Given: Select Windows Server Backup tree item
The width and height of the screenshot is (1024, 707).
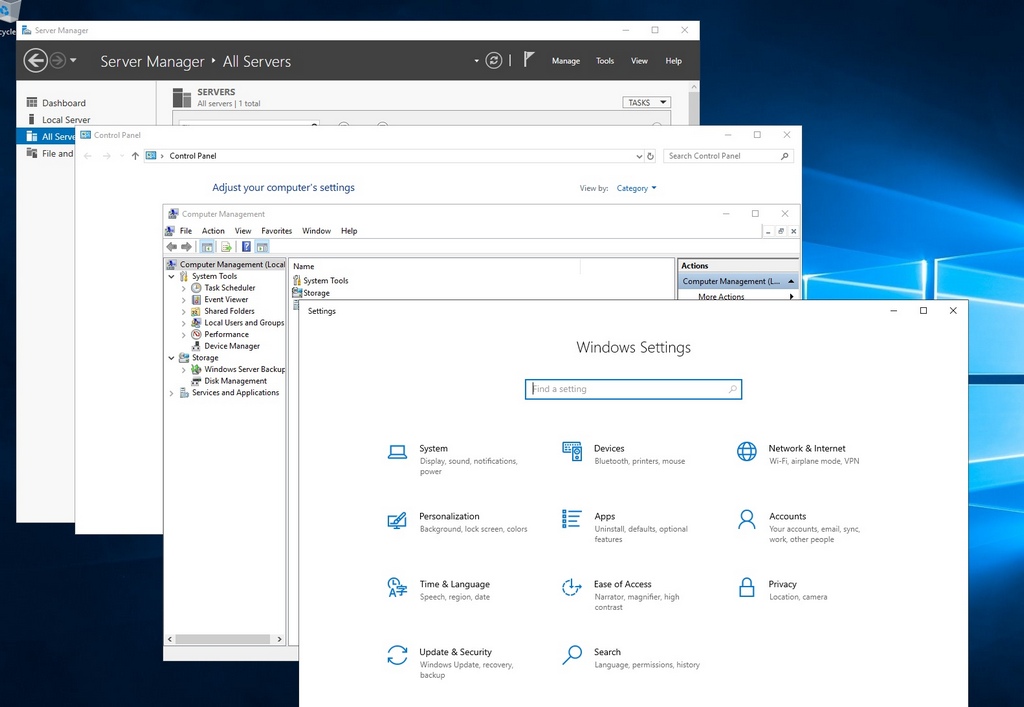Looking at the screenshot, I should pos(244,369).
